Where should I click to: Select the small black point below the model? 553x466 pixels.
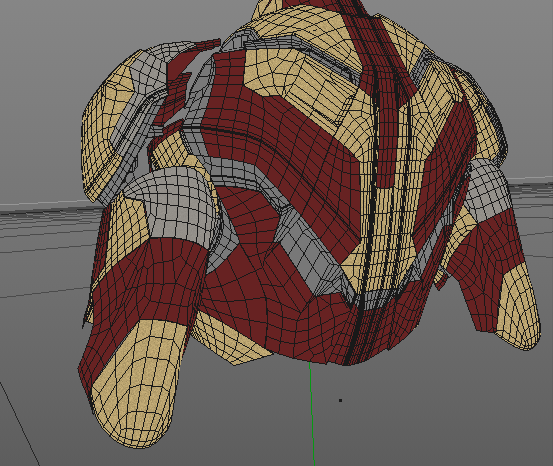click(x=340, y=400)
